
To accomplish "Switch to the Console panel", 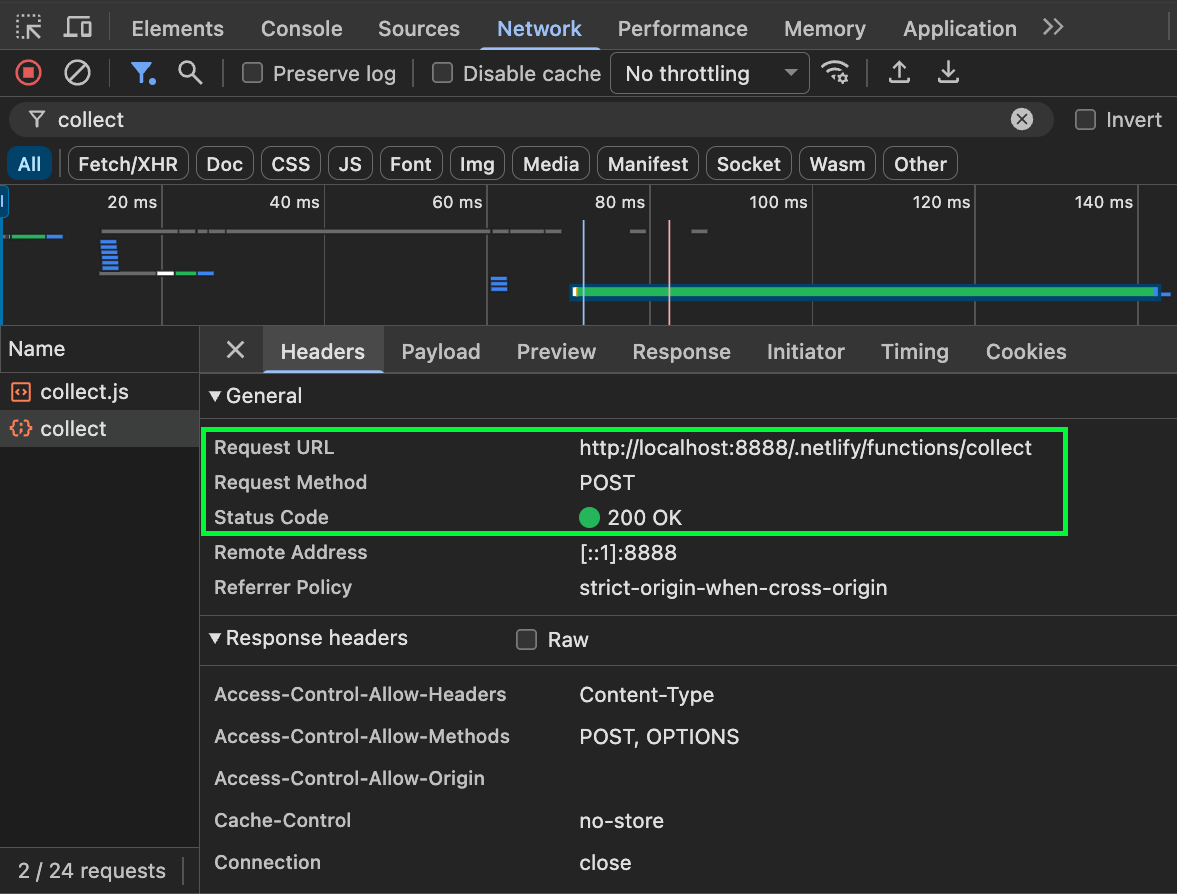I will pos(302,29).
